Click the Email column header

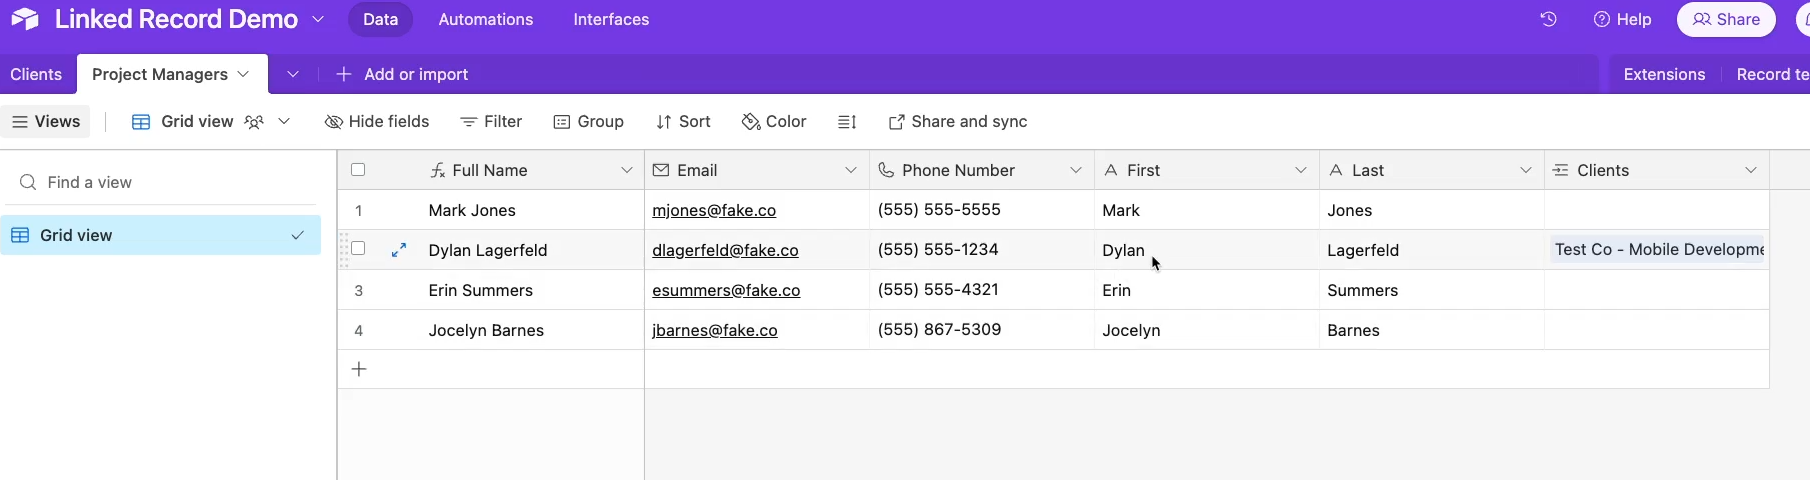757,170
